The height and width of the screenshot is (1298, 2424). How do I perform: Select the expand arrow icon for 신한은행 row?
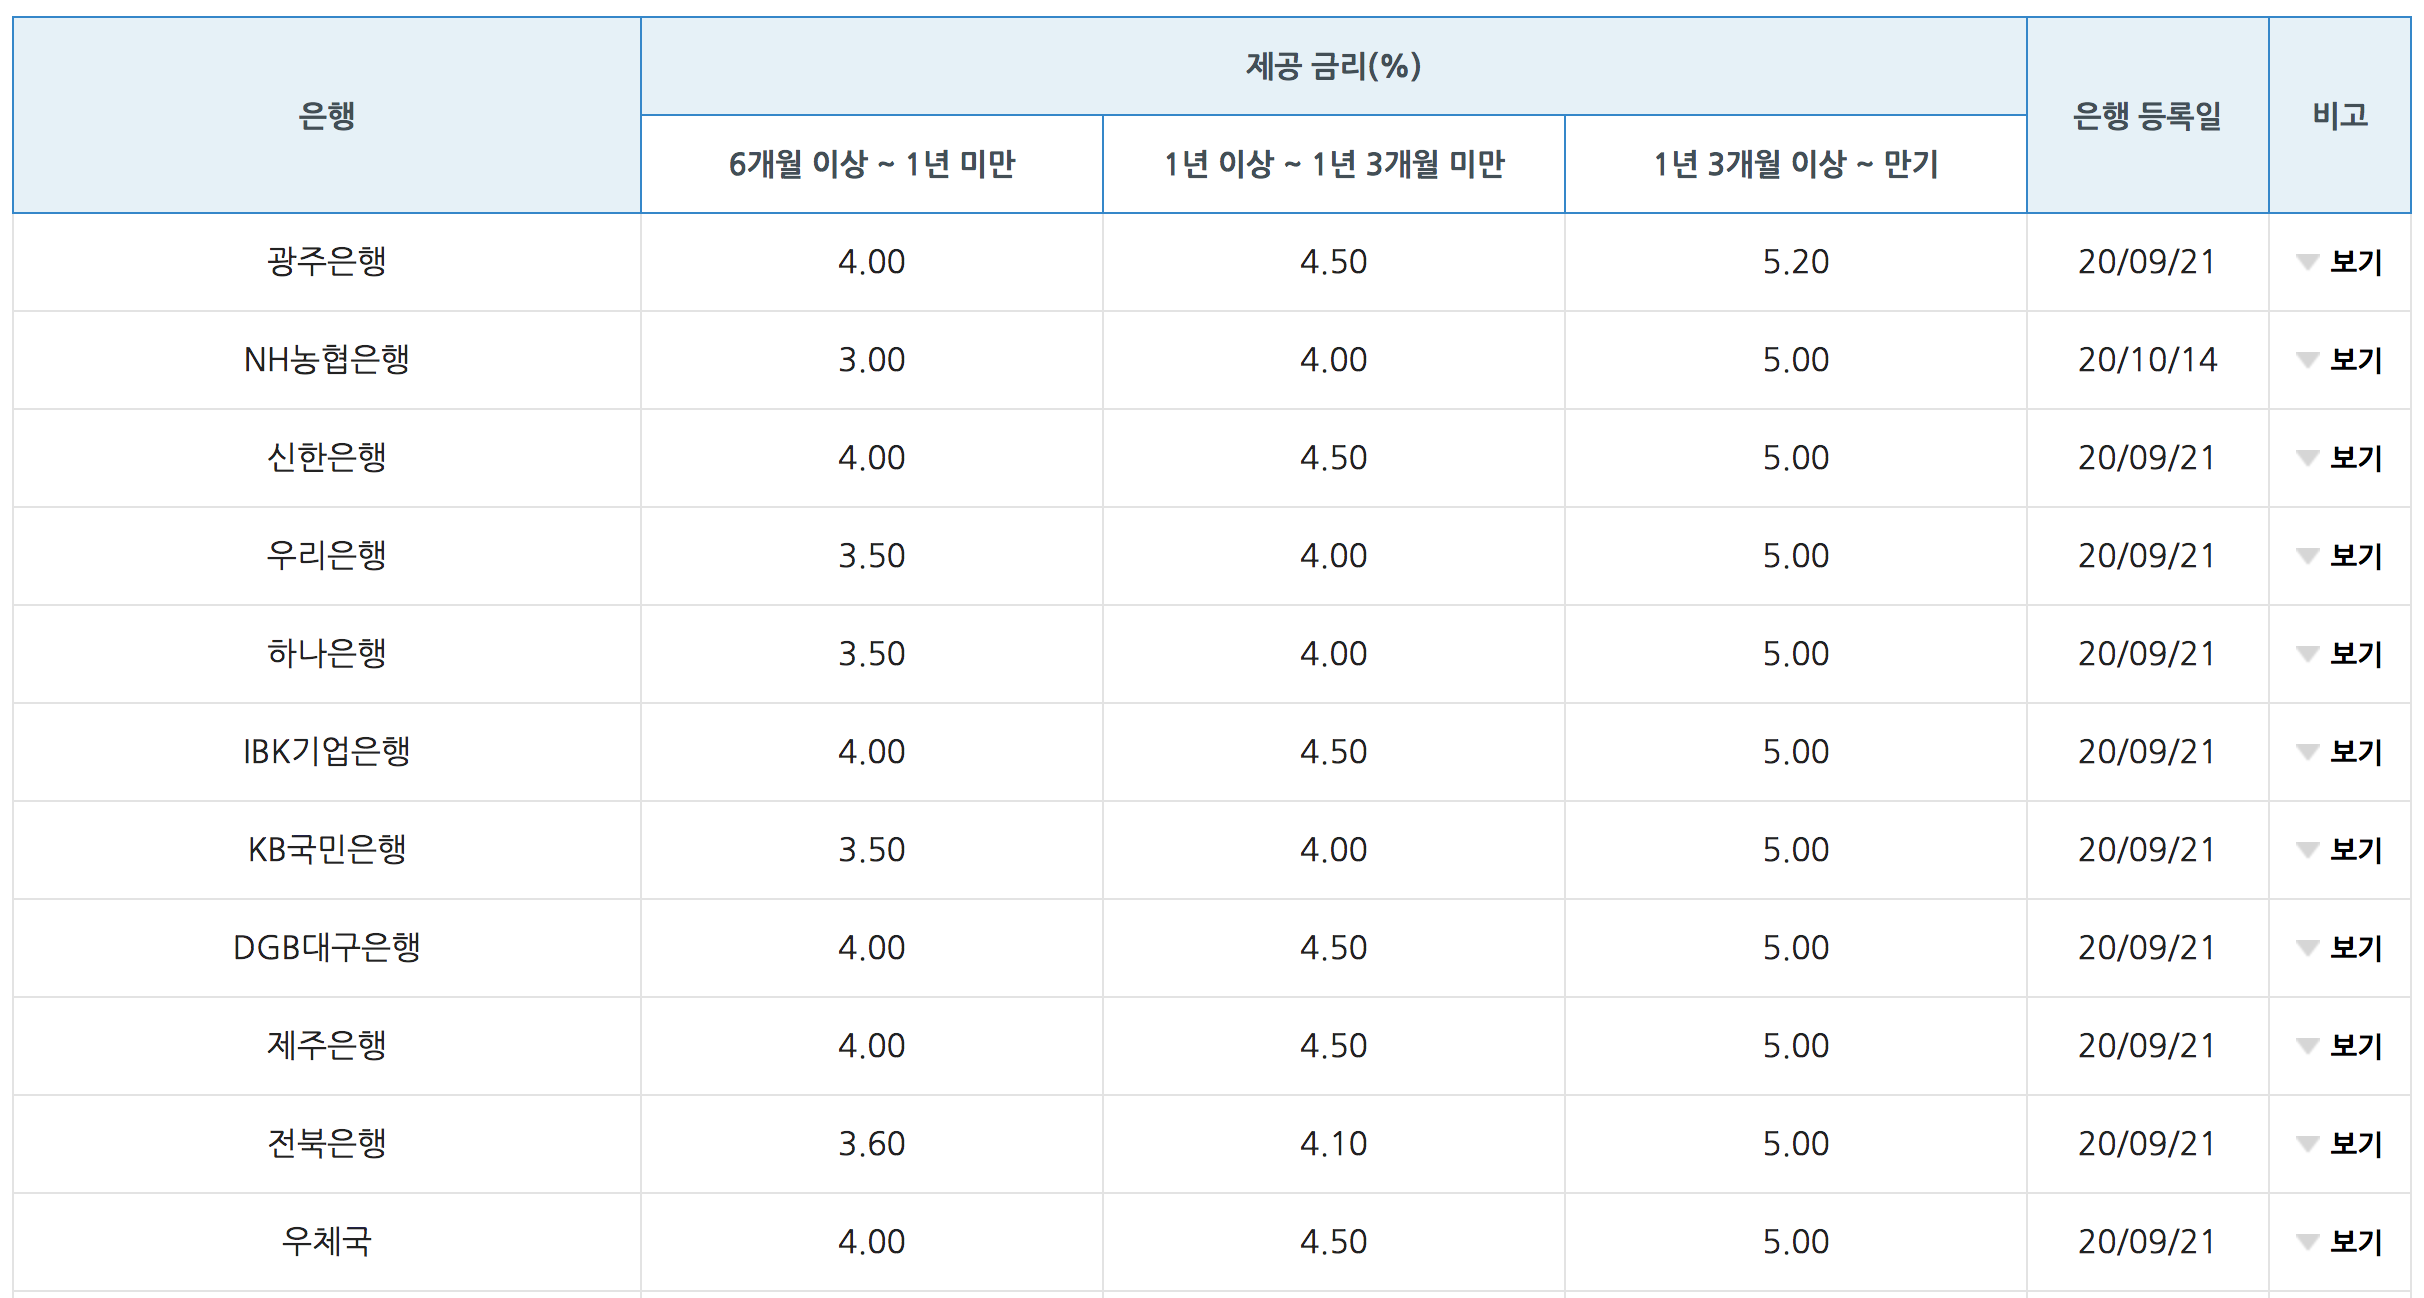pos(2307,458)
